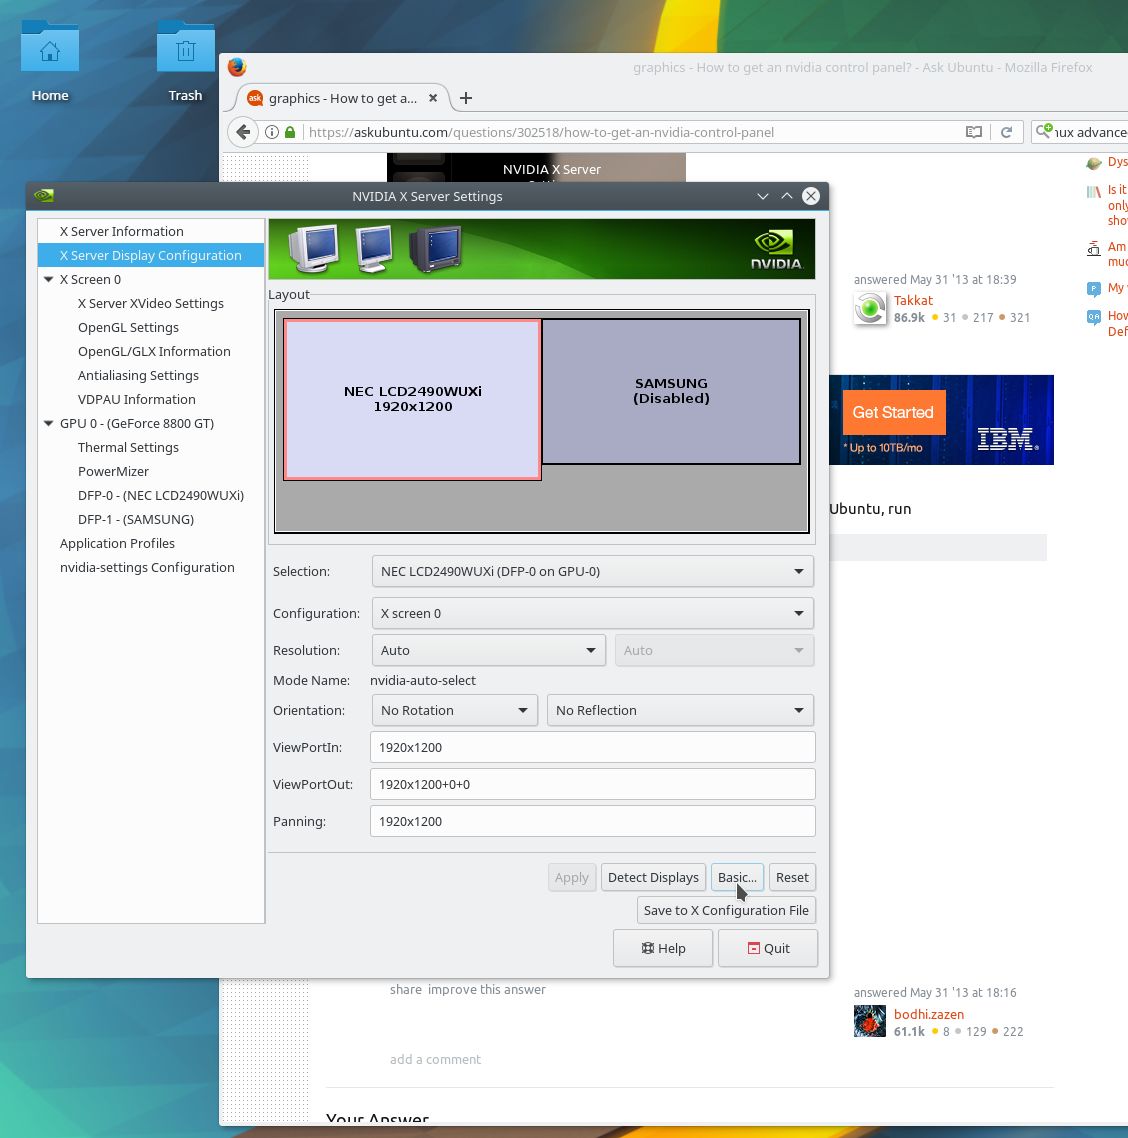Click the NVIDIA icon in window titlebar
The height and width of the screenshot is (1138, 1128).
click(x=44, y=195)
